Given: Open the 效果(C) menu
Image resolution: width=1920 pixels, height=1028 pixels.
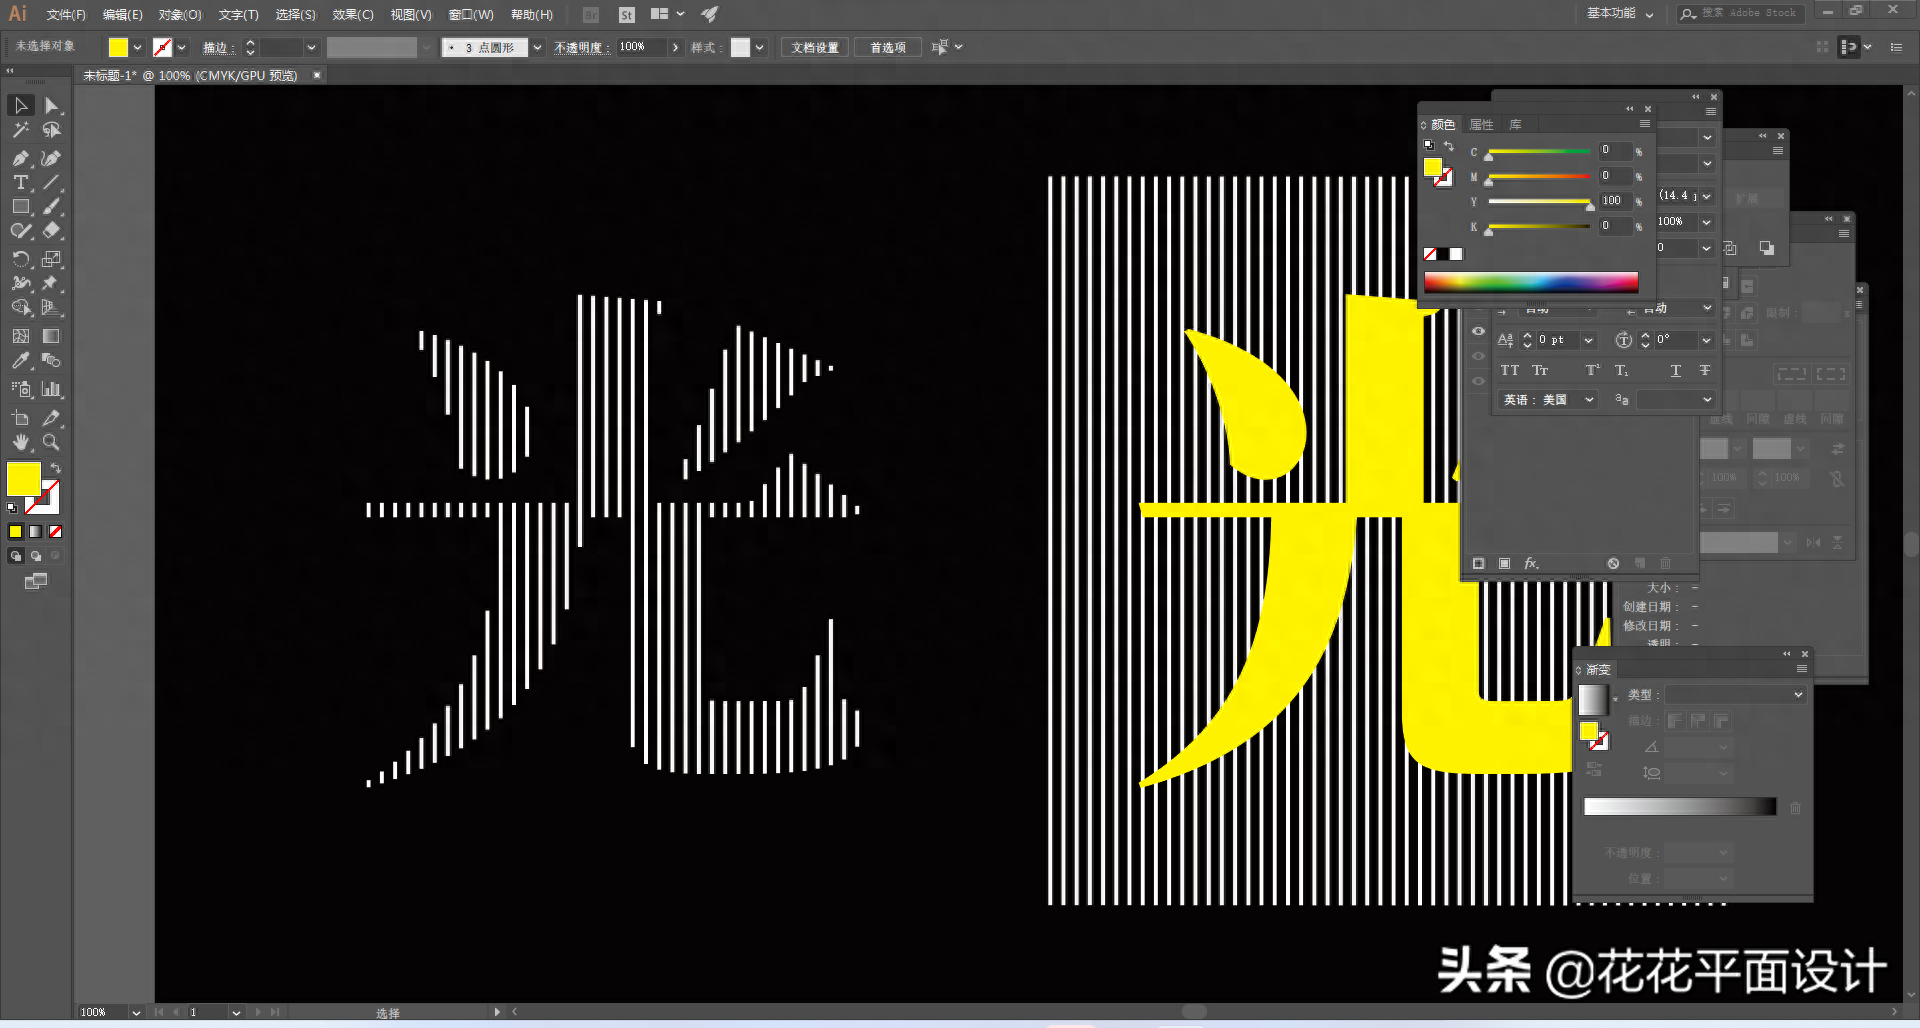Looking at the screenshot, I should (x=352, y=14).
